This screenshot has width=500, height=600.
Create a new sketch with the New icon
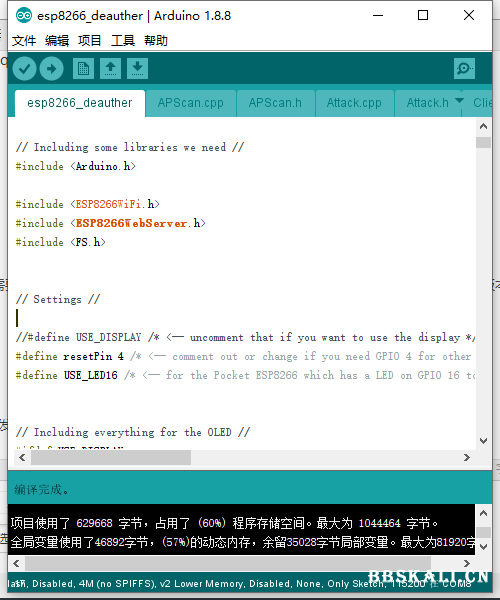pos(83,69)
